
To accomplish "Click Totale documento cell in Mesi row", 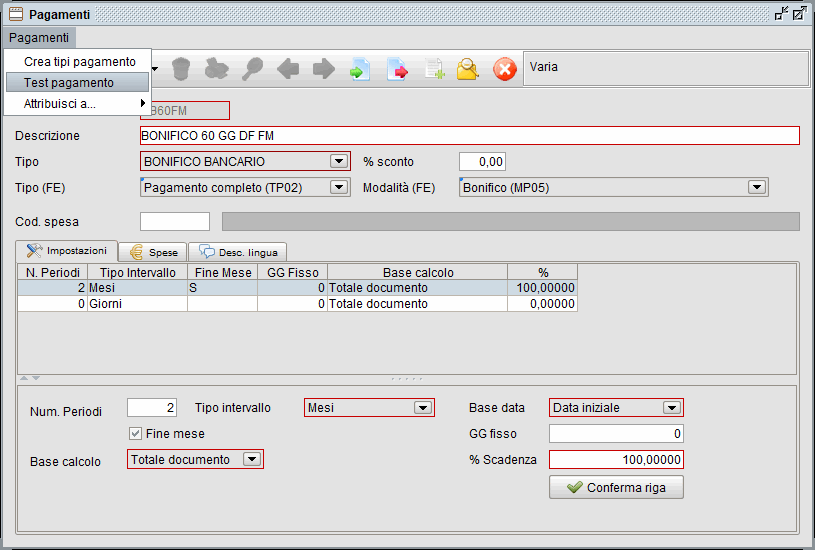I will [418, 288].
